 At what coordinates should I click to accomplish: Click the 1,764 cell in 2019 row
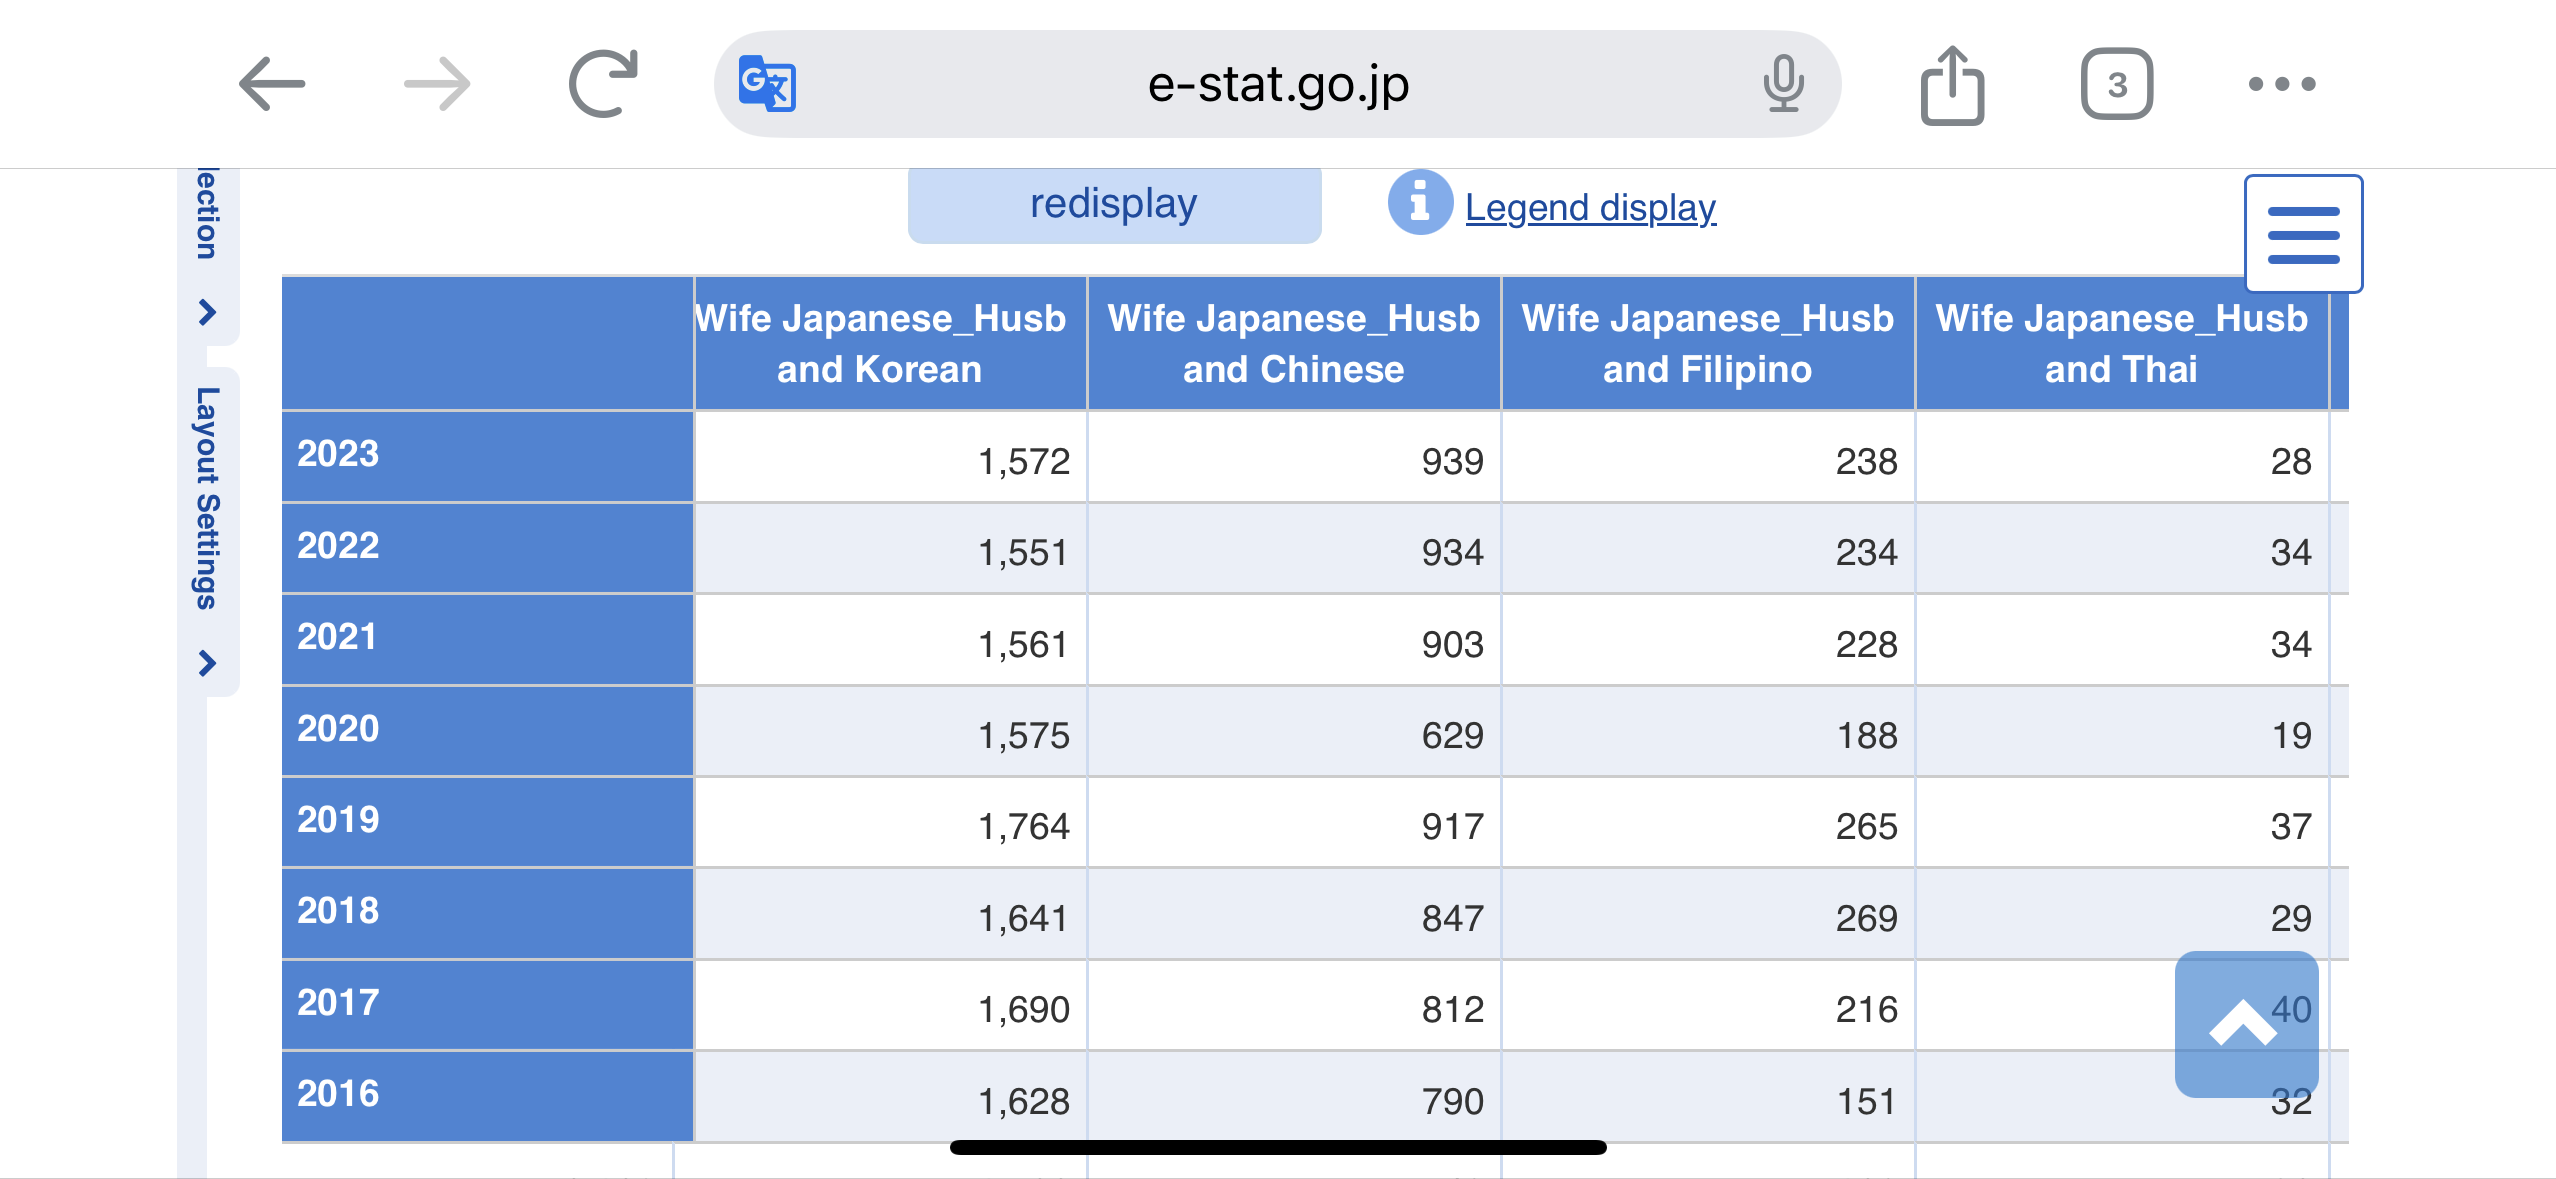pyautogui.click(x=890, y=823)
